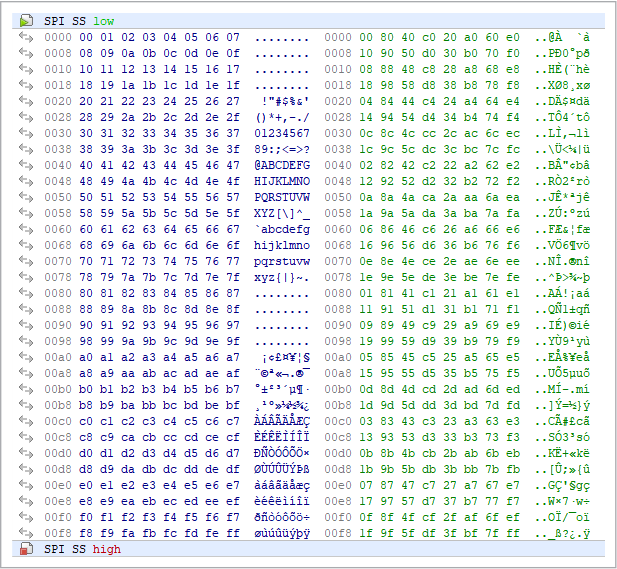Click ASCII text 'HIJKLMNO' in row 0048
Screen dimensions: 617x569
pyautogui.click(x=282, y=181)
